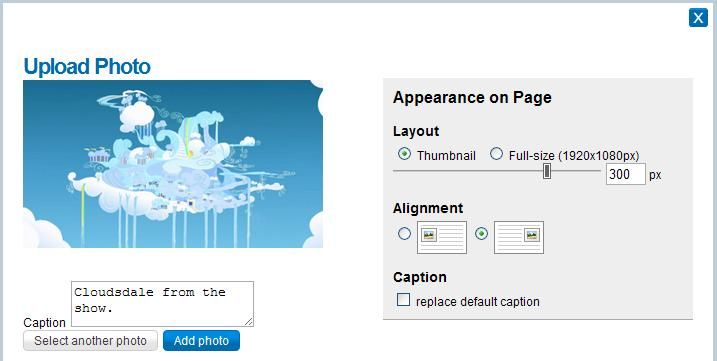The height and width of the screenshot is (361, 717).
Task: Click the Add photo button
Action: [201, 341]
